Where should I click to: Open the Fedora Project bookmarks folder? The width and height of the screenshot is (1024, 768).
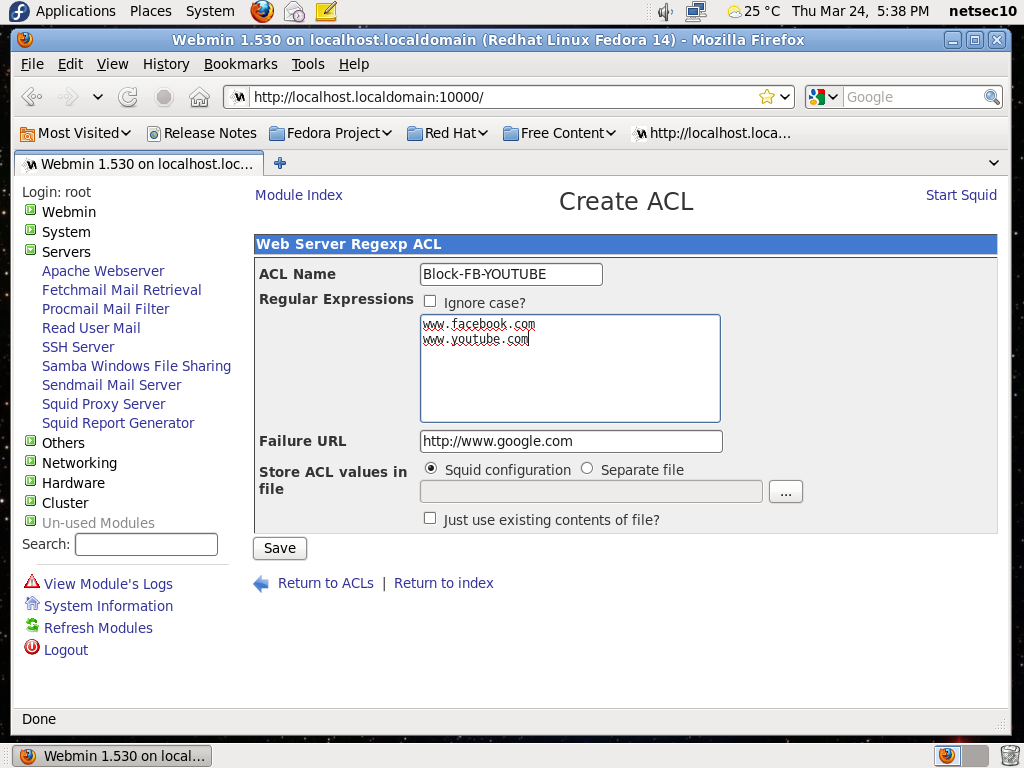tap(331, 133)
